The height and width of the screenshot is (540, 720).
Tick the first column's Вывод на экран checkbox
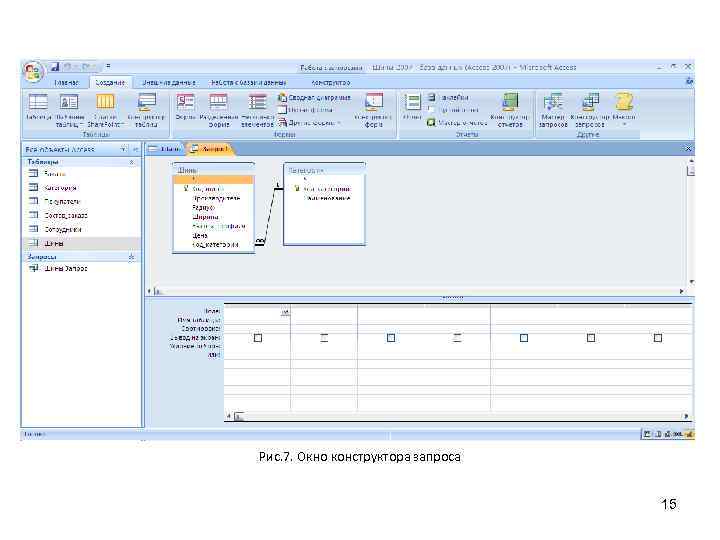click(x=258, y=338)
